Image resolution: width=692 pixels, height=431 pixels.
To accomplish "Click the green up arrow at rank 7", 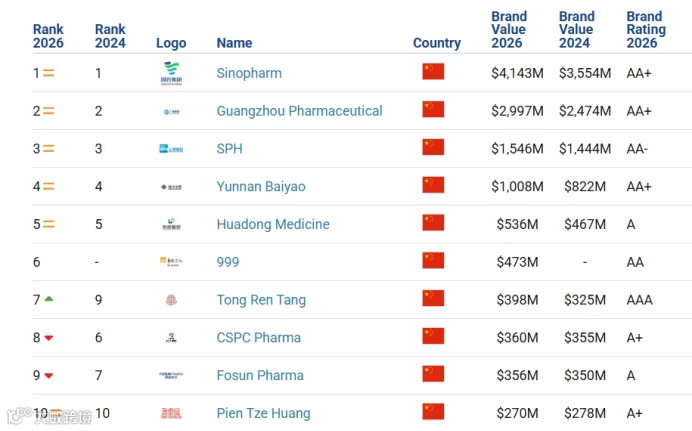I will tap(49, 299).
